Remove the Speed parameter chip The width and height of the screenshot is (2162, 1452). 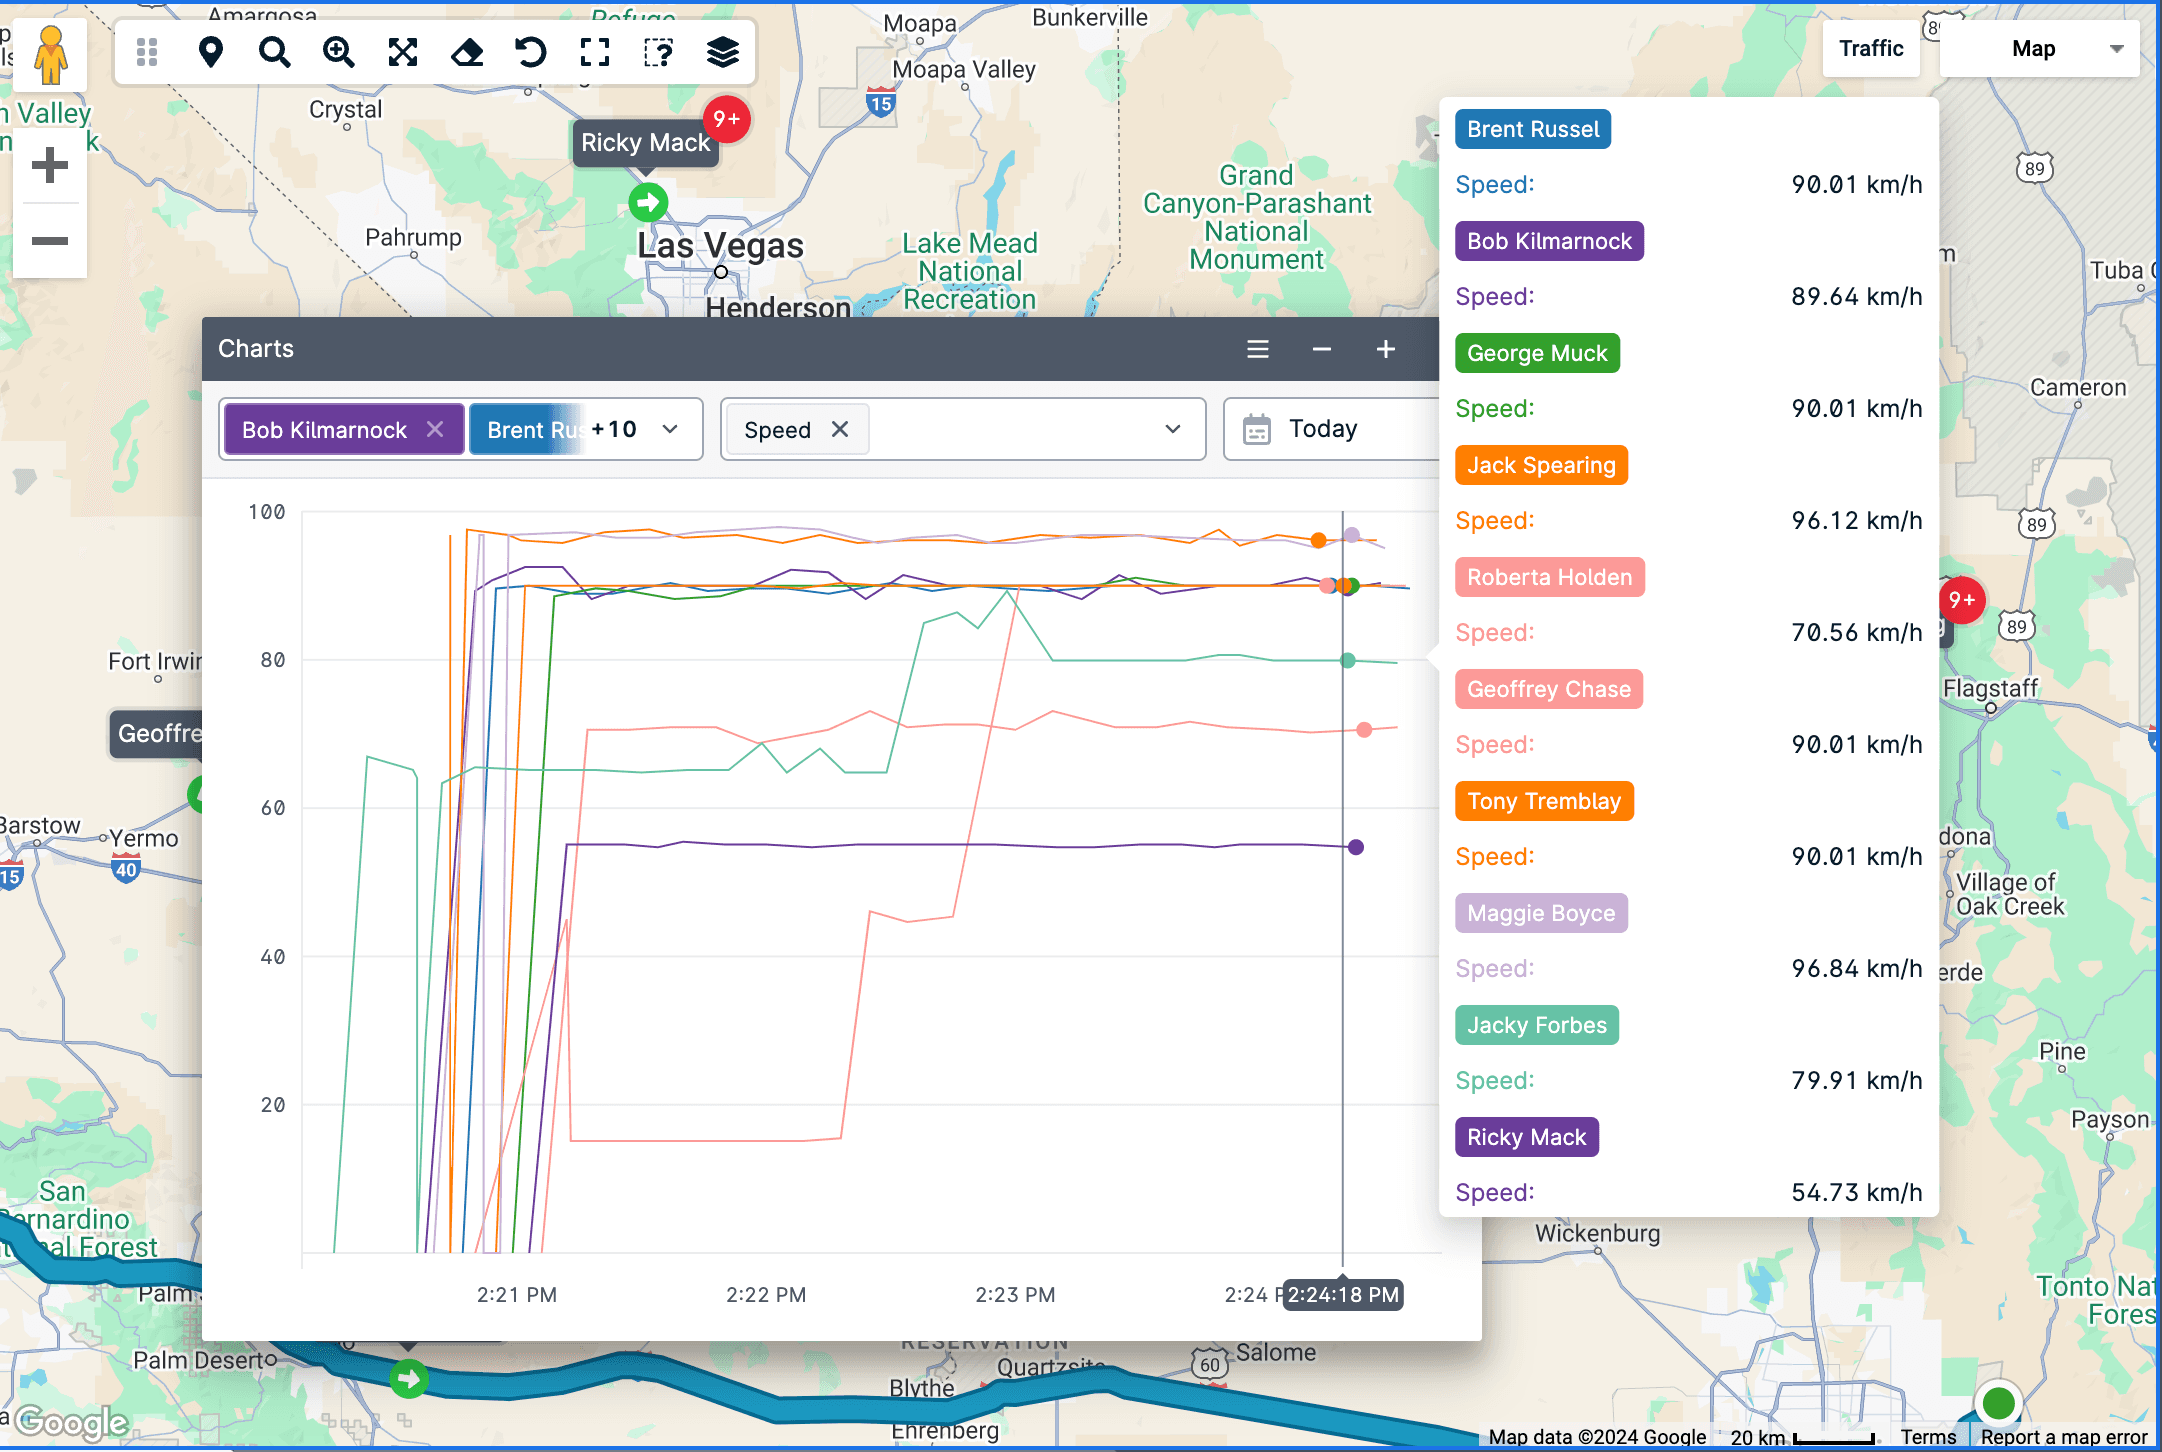[840, 429]
